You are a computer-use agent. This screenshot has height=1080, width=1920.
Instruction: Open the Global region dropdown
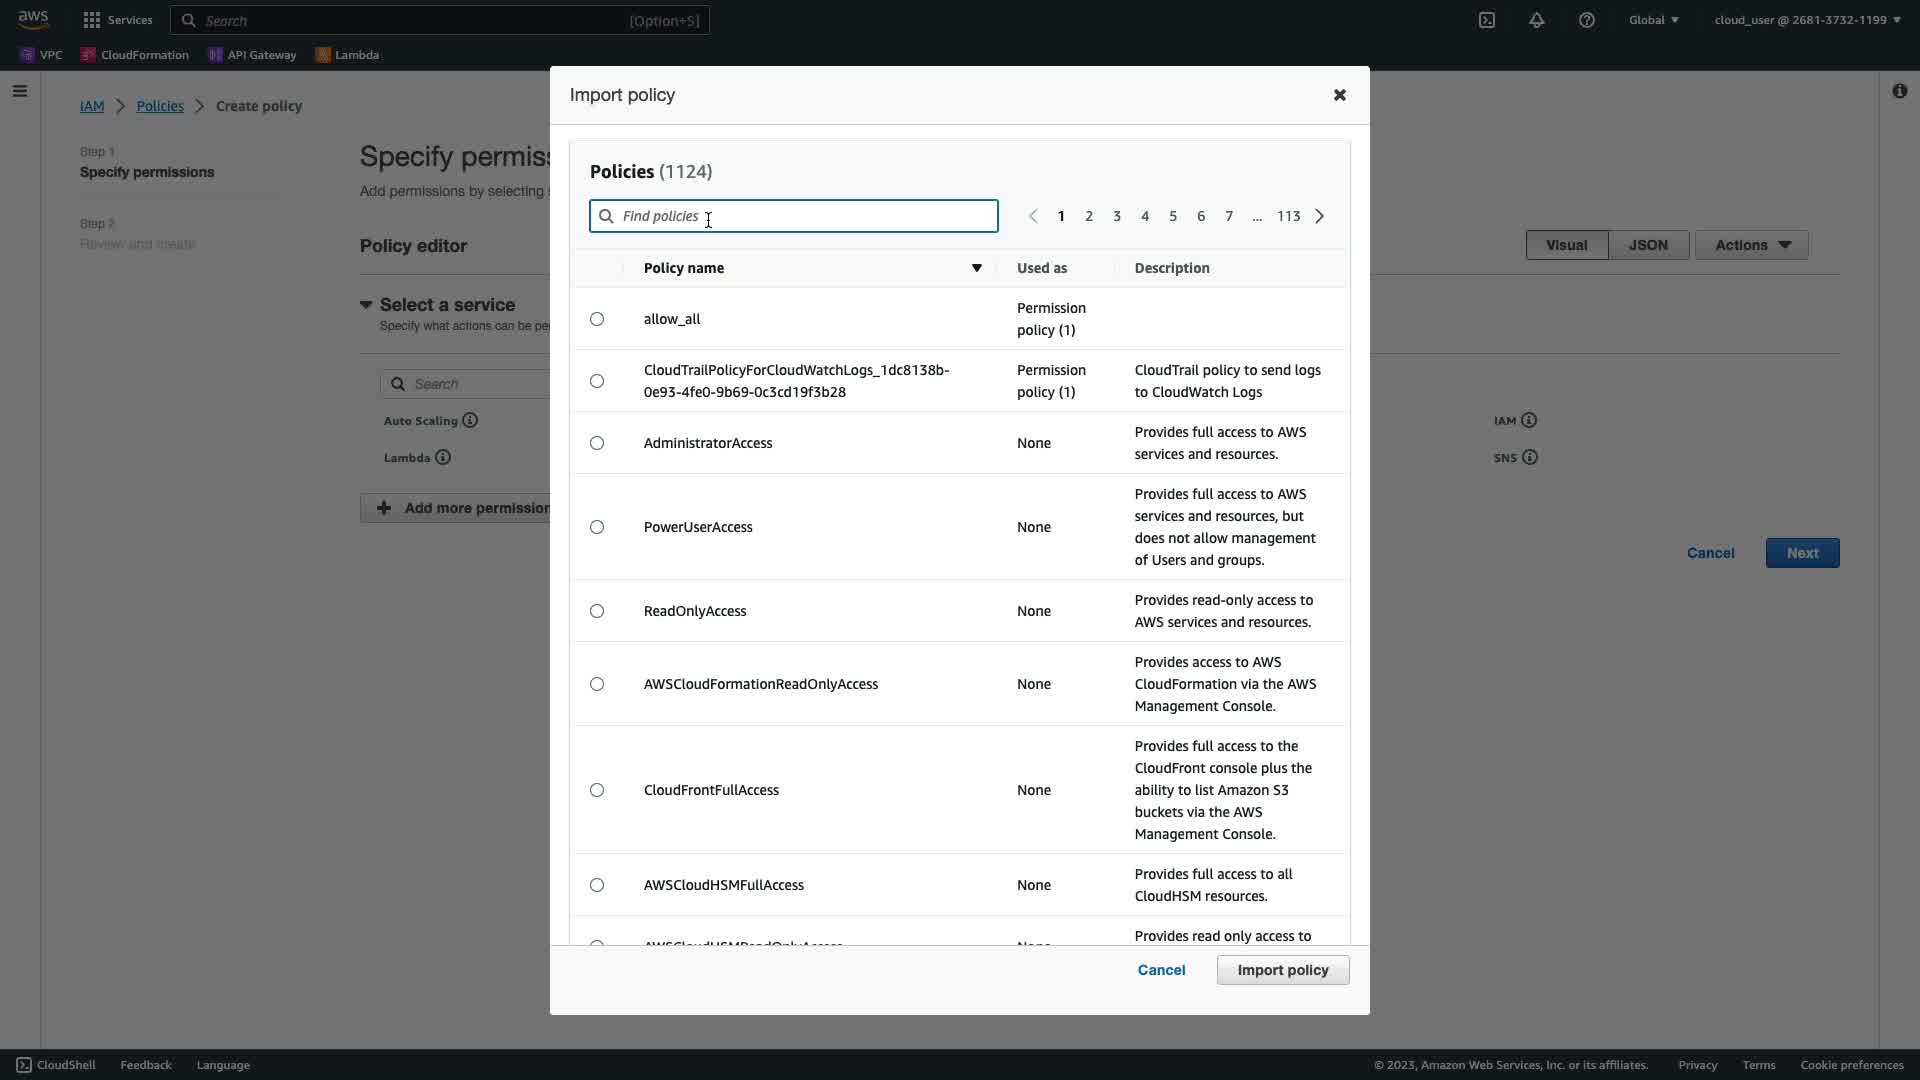pyautogui.click(x=1654, y=20)
